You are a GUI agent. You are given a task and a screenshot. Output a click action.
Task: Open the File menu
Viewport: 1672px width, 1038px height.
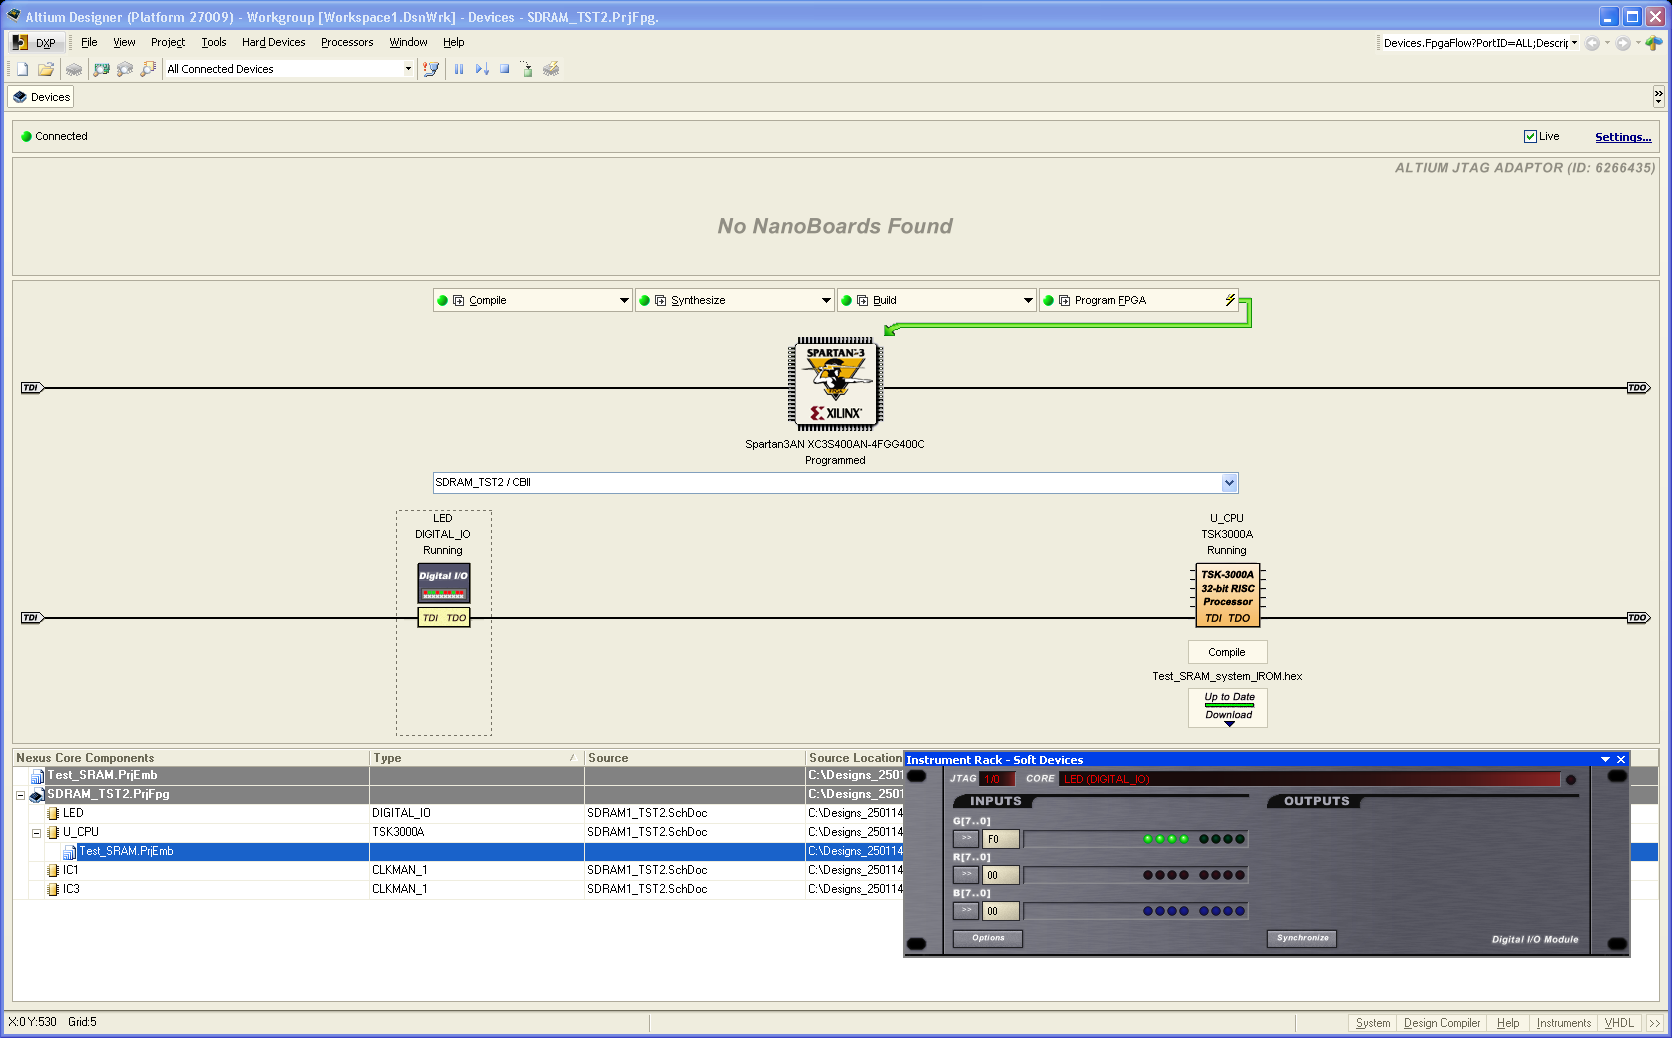[89, 42]
